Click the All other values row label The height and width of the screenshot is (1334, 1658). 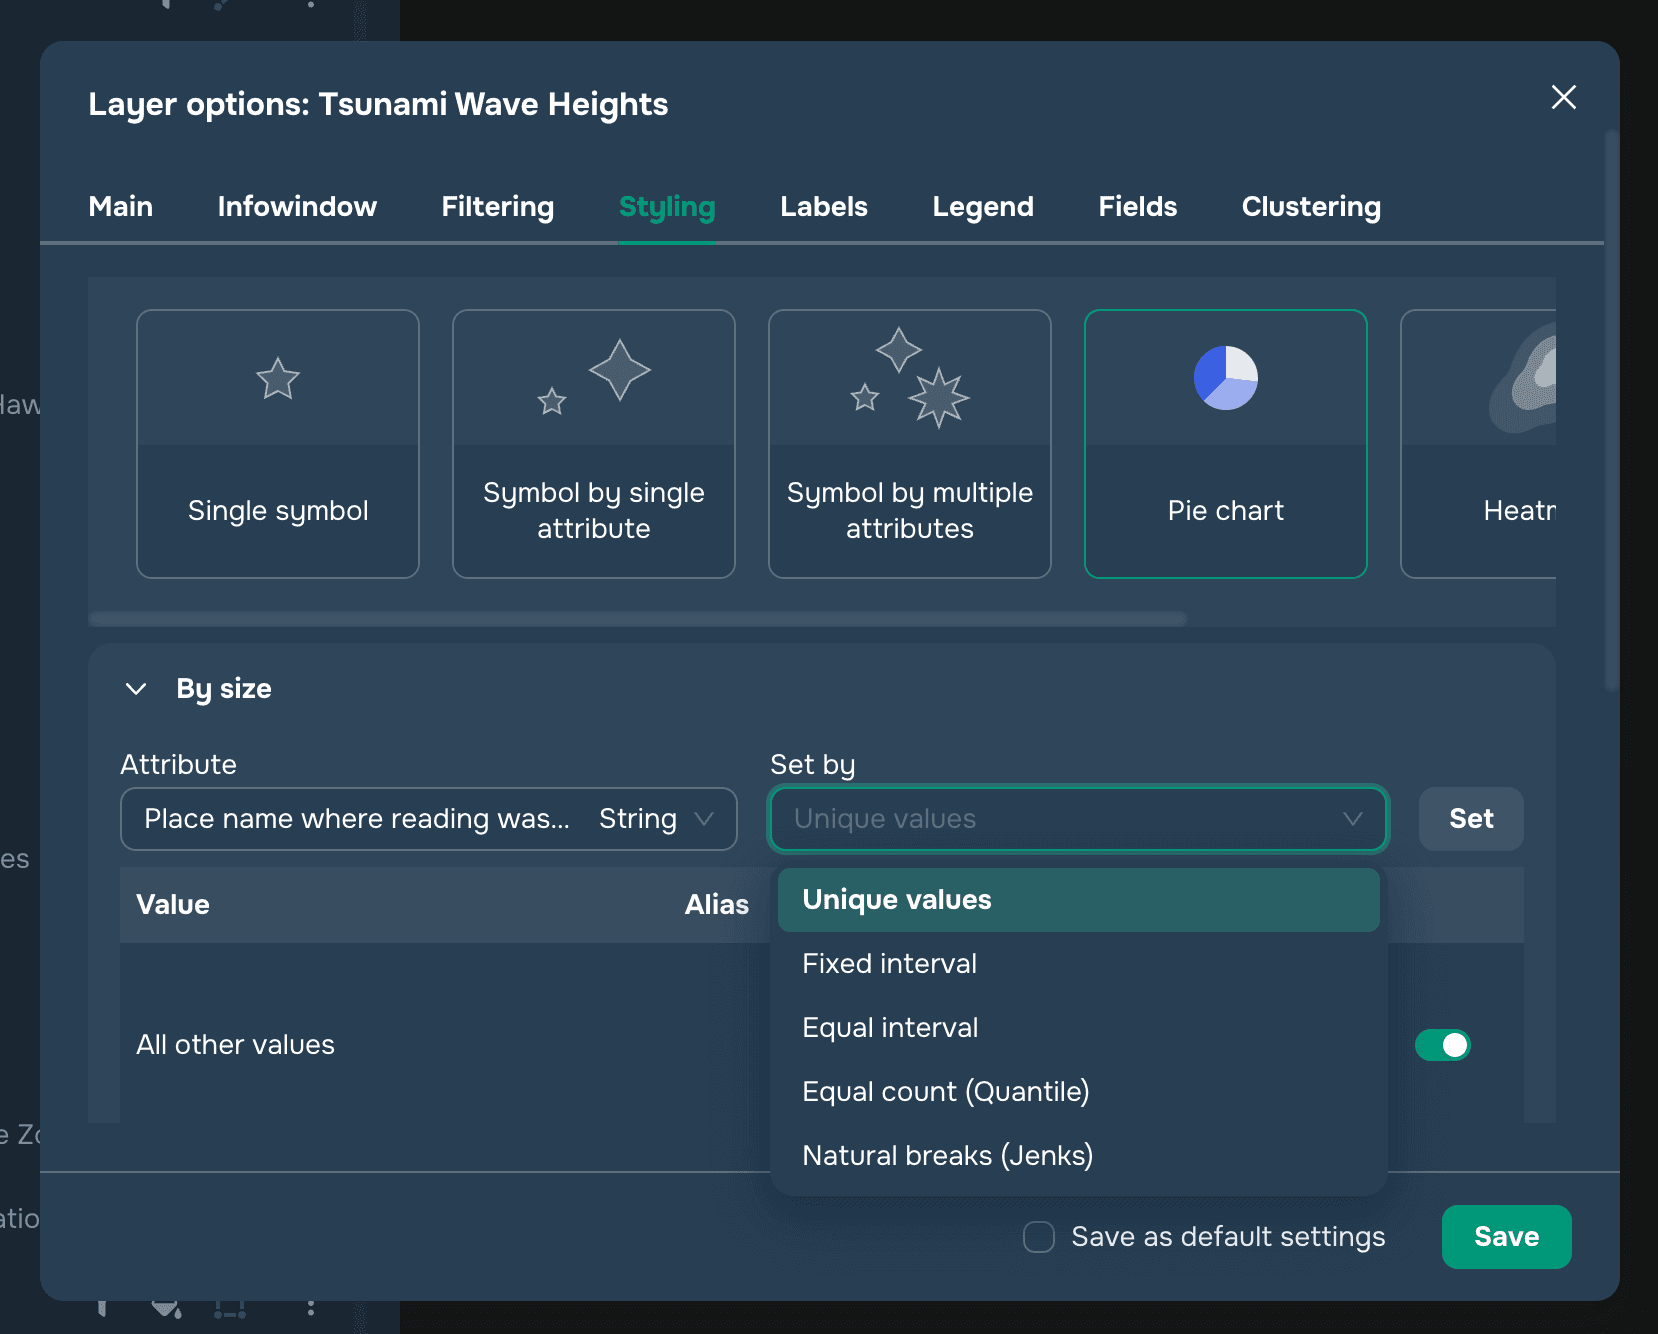pyautogui.click(x=235, y=1045)
